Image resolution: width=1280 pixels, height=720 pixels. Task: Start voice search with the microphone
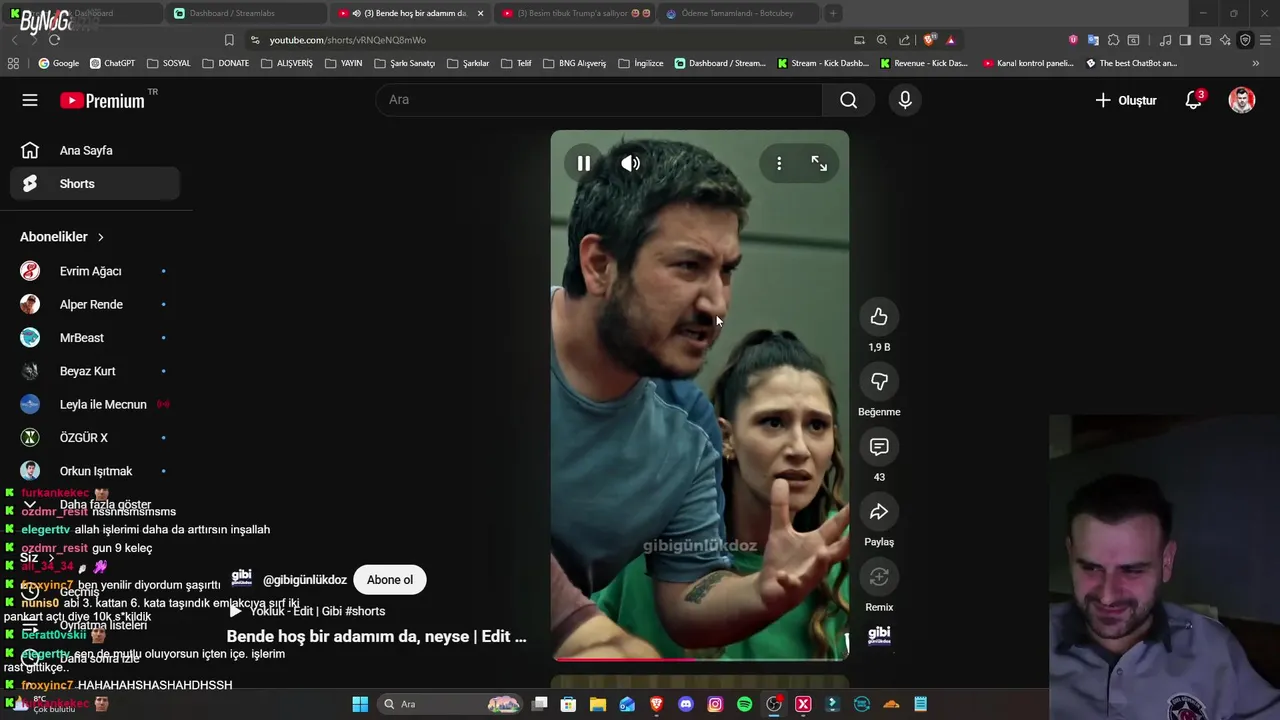905,100
